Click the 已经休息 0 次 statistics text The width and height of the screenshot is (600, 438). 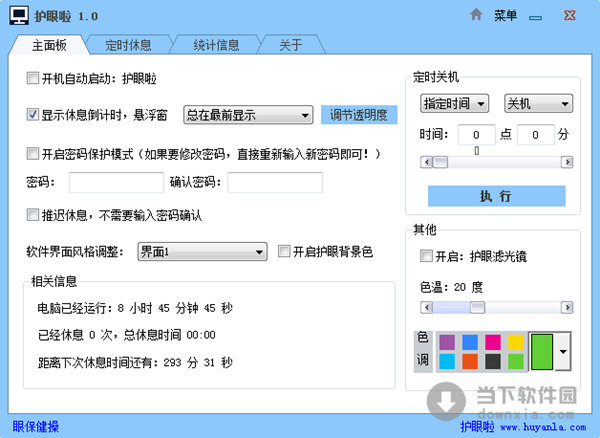126,335
